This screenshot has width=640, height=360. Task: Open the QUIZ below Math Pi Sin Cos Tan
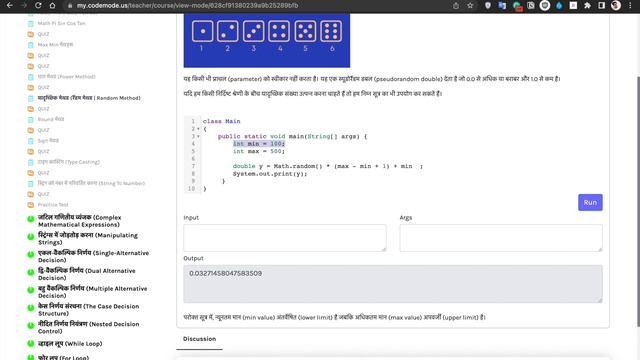[x=43, y=34]
